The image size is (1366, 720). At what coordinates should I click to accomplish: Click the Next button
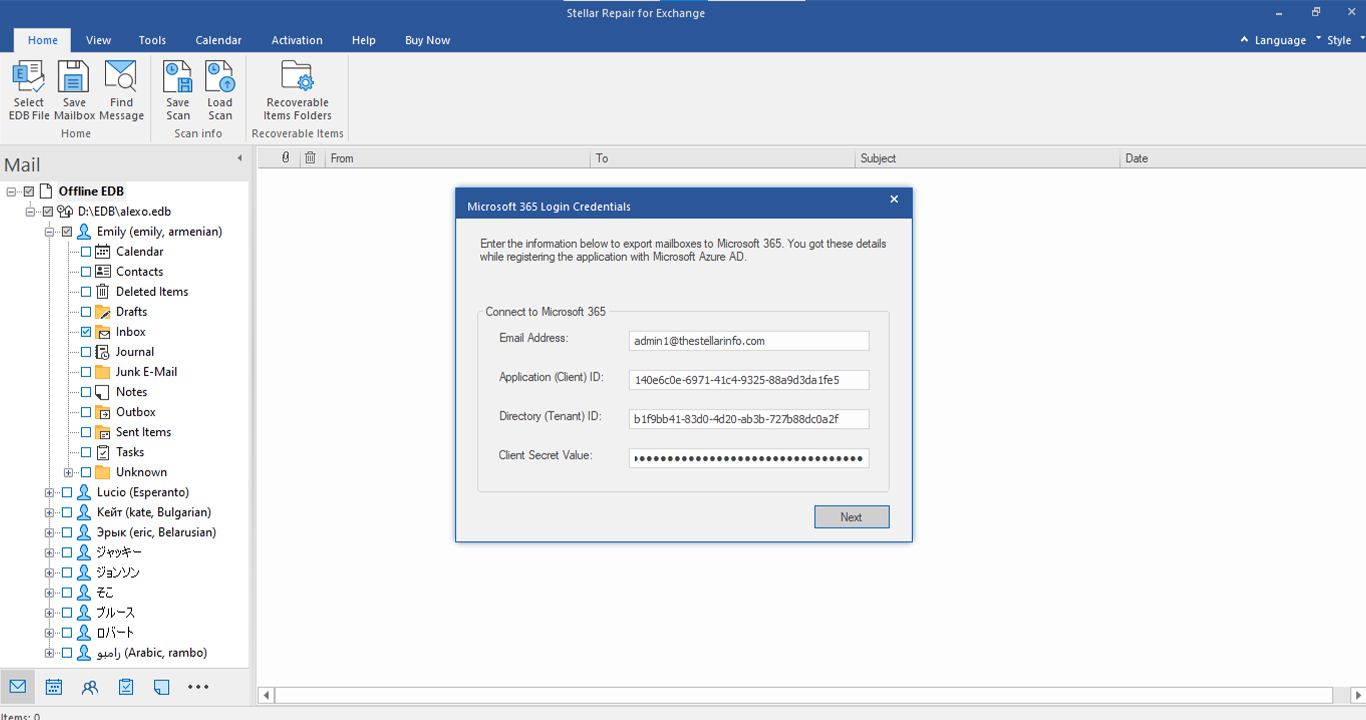click(851, 517)
